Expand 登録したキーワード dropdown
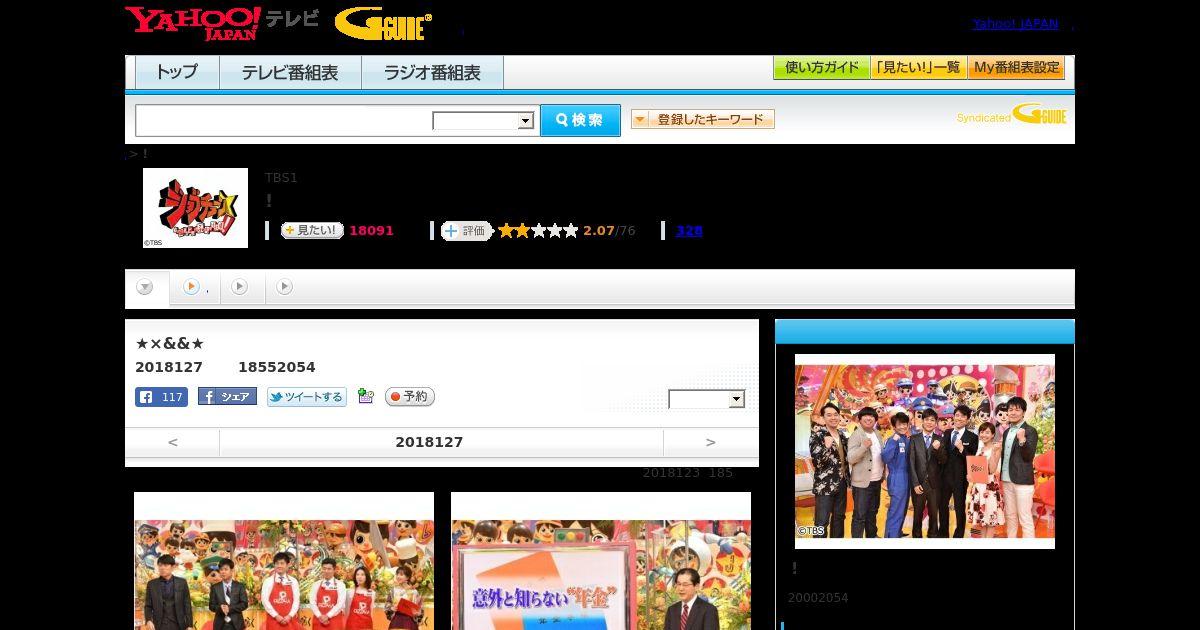Image resolution: width=1200 pixels, height=630 pixels. (703, 119)
